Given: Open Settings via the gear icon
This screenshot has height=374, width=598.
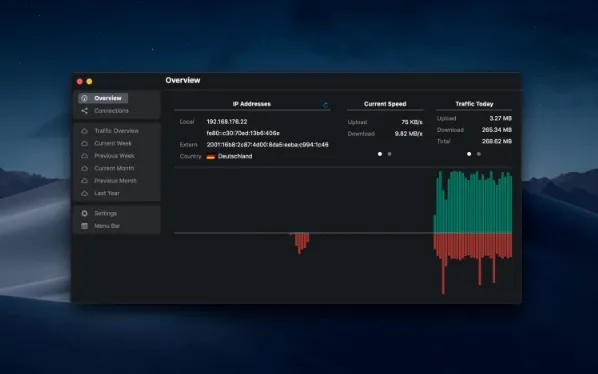Looking at the screenshot, I should (85, 213).
